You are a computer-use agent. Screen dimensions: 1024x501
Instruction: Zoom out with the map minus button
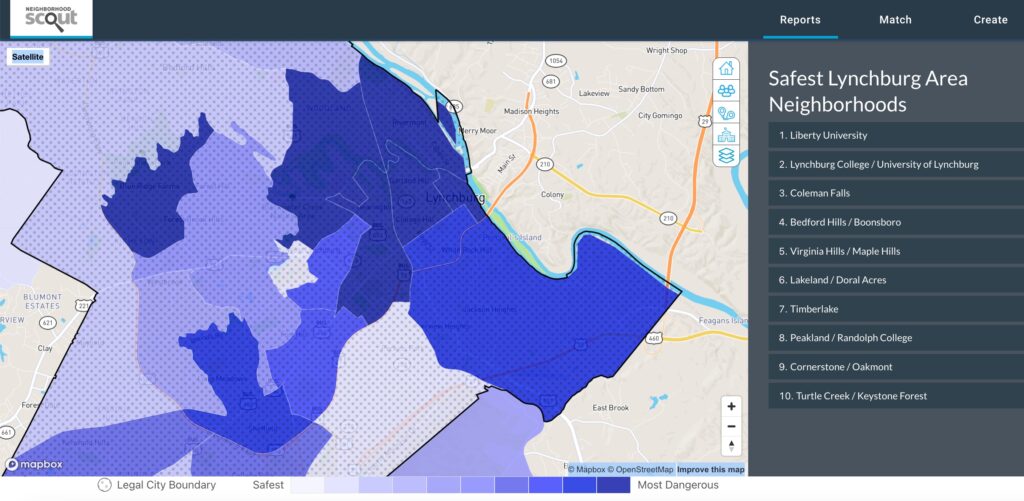pos(731,427)
